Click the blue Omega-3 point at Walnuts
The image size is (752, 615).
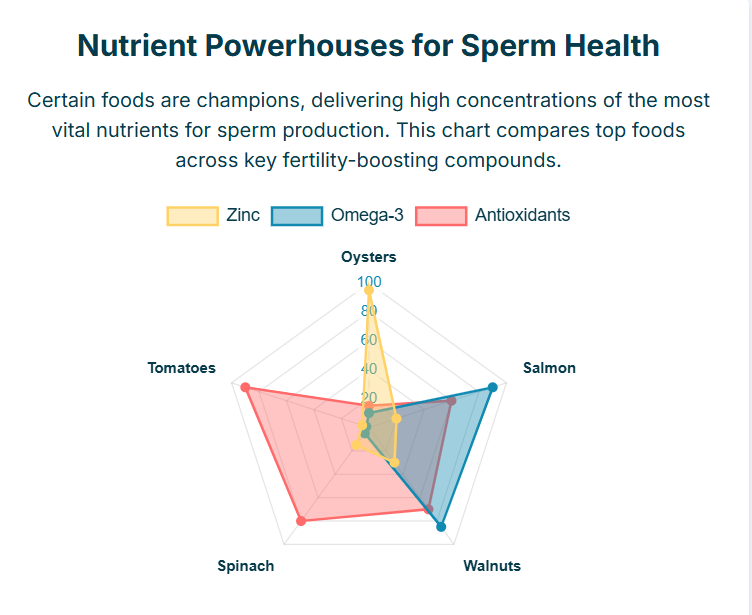coord(441,527)
